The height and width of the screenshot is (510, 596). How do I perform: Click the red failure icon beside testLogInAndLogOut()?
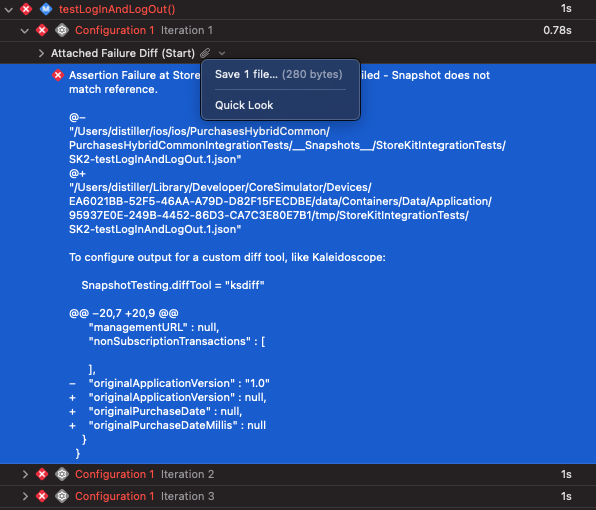pos(26,9)
